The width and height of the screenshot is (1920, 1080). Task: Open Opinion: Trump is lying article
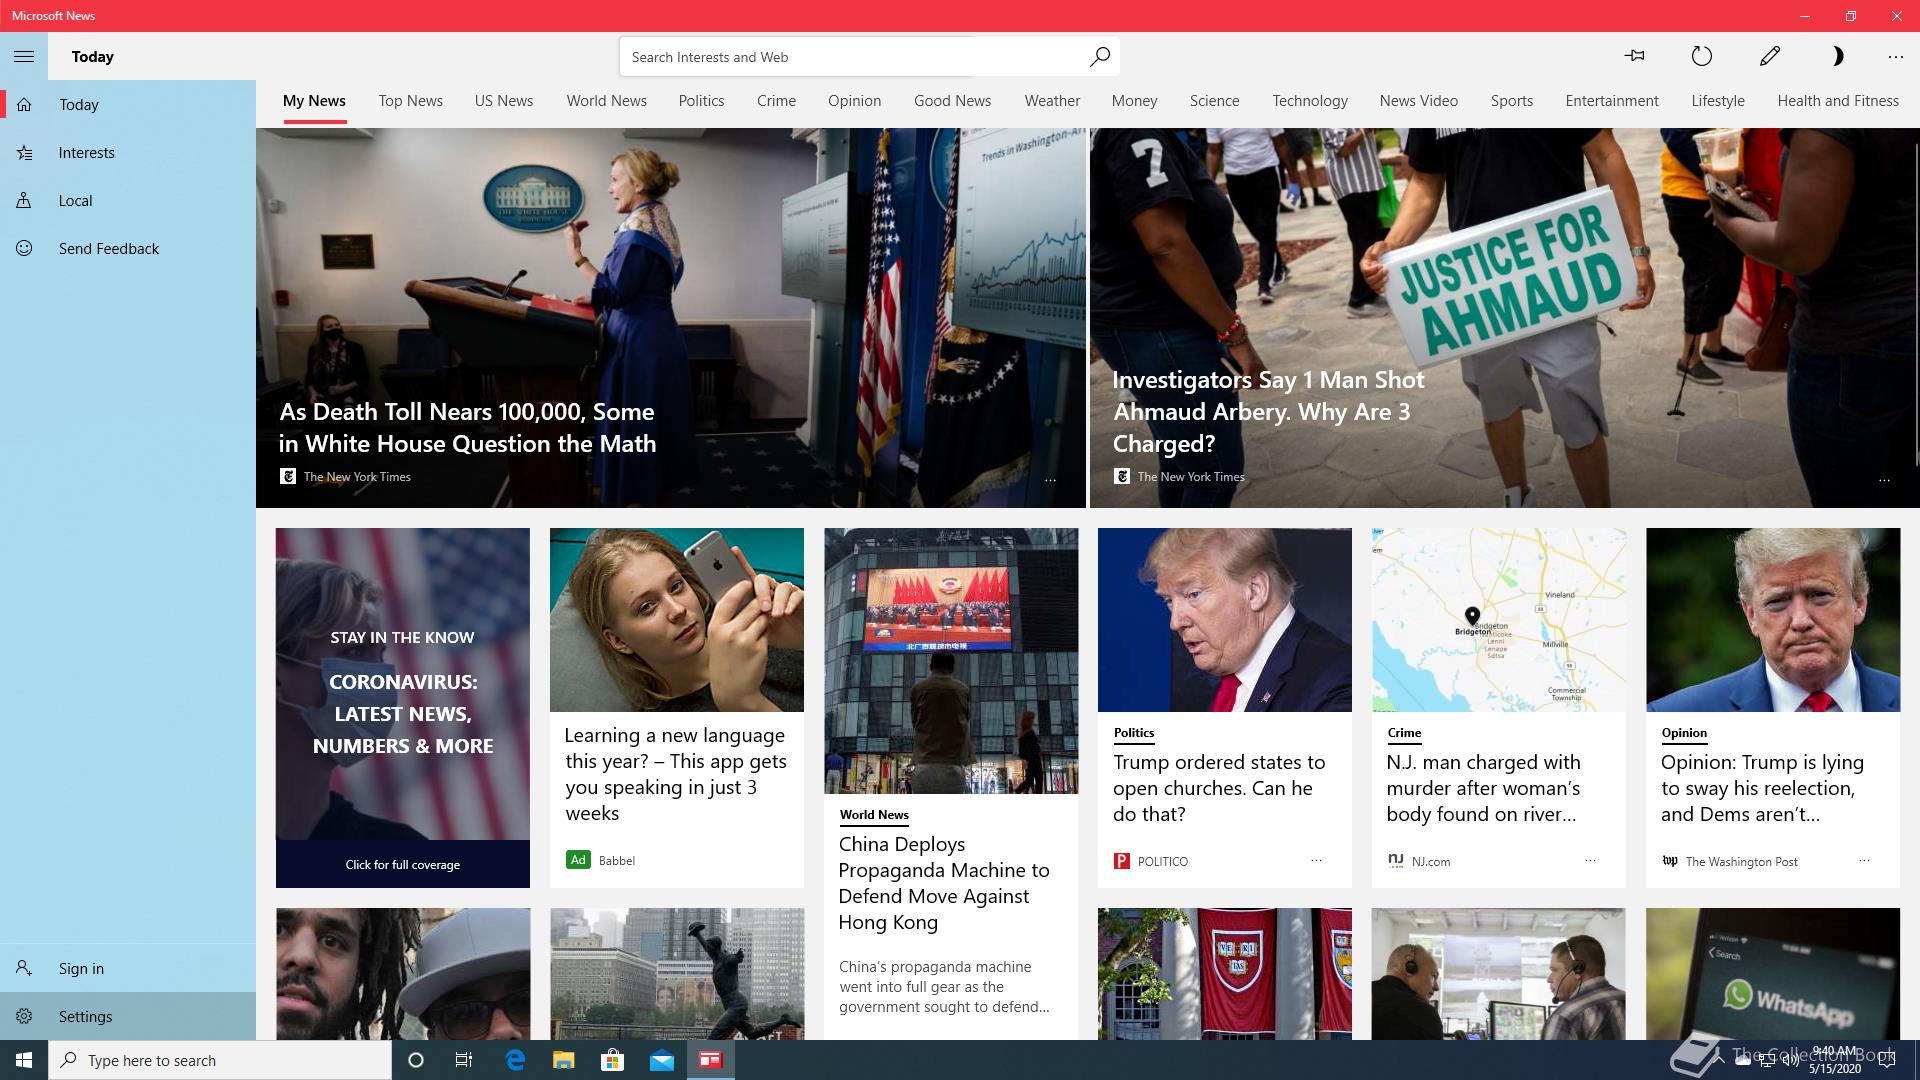pos(1762,788)
